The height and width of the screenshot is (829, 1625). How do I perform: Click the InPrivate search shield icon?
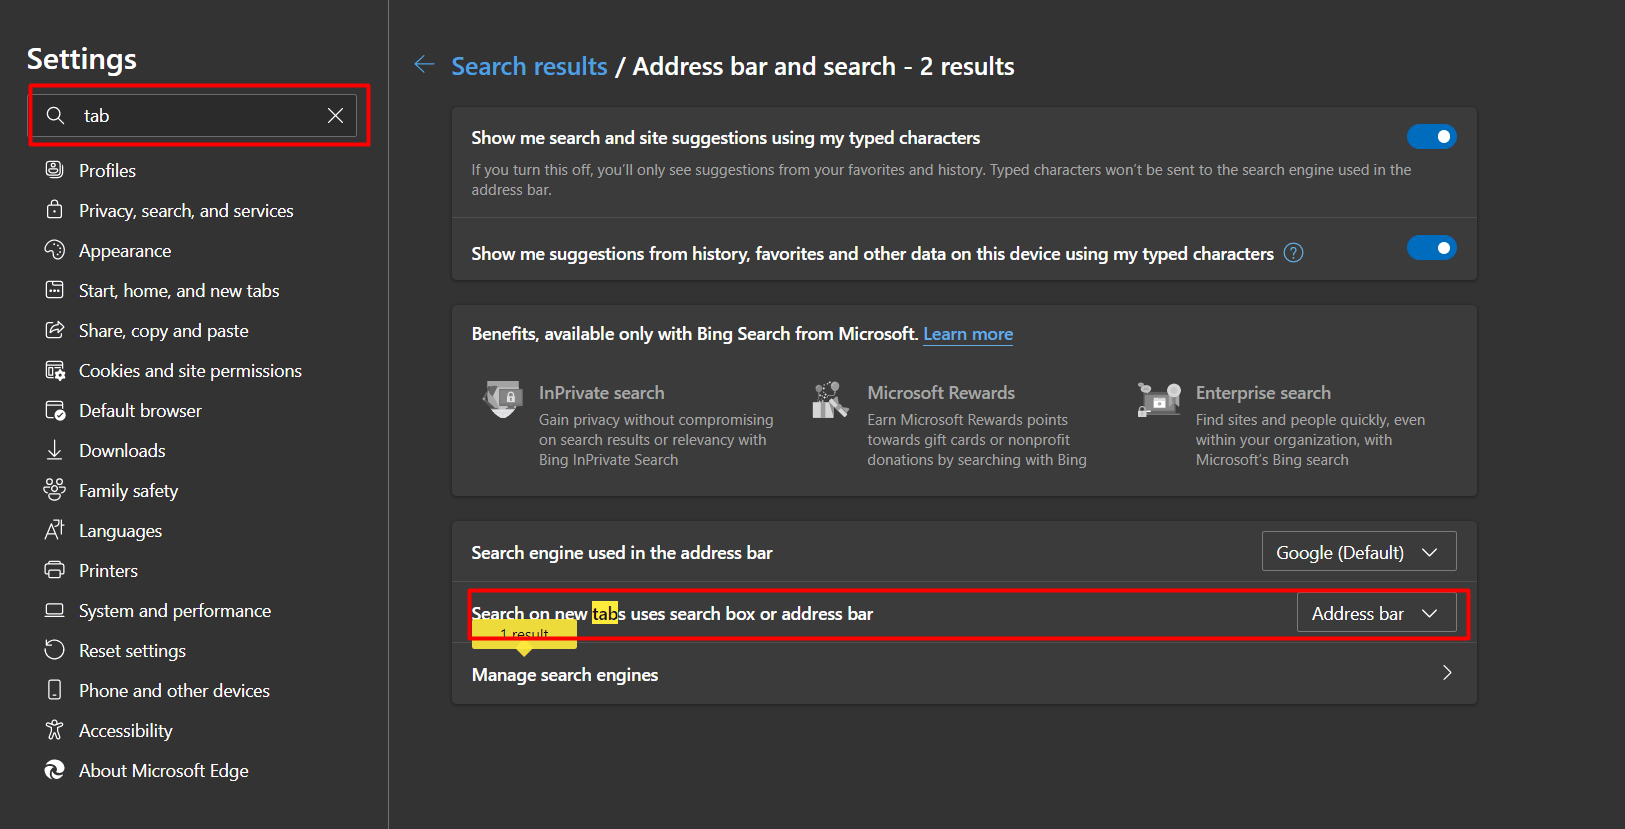click(502, 399)
